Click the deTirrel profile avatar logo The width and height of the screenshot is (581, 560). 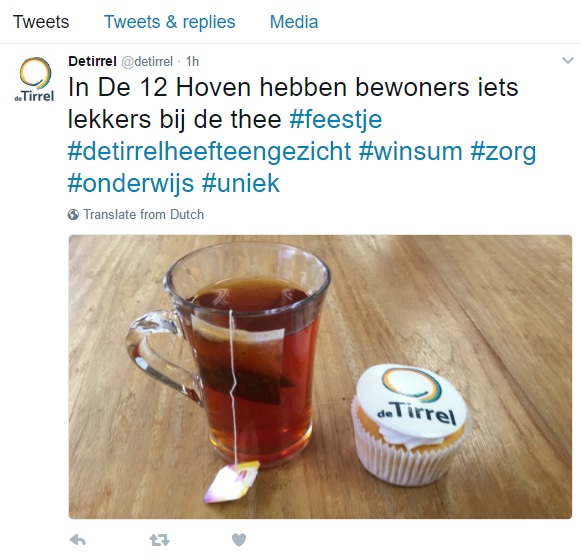click(34, 79)
